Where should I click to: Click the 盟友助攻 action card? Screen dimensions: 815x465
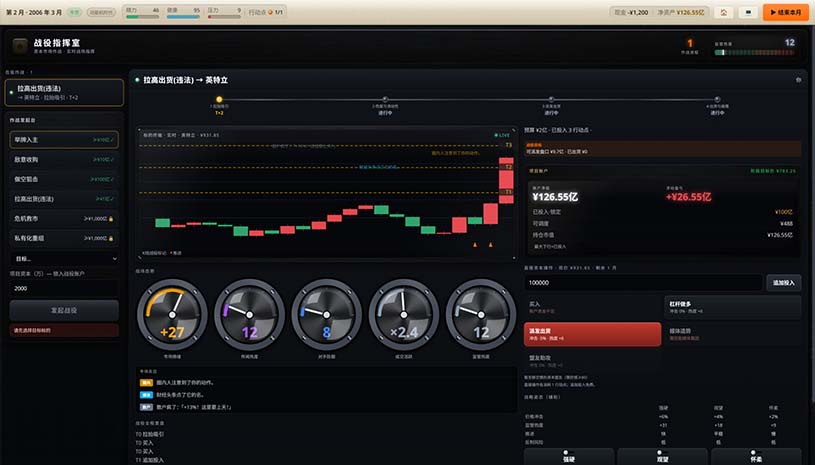pos(593,361)
